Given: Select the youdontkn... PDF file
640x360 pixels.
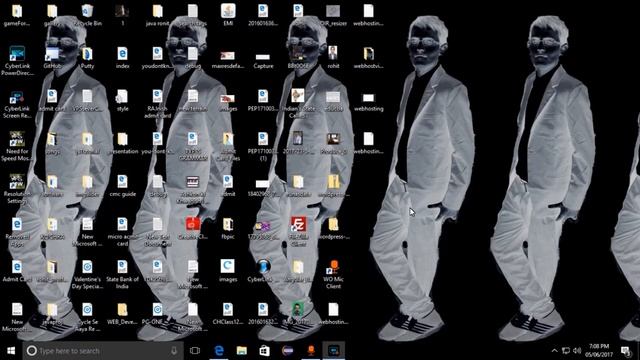Looking at the screenshot, I should 158,57.
